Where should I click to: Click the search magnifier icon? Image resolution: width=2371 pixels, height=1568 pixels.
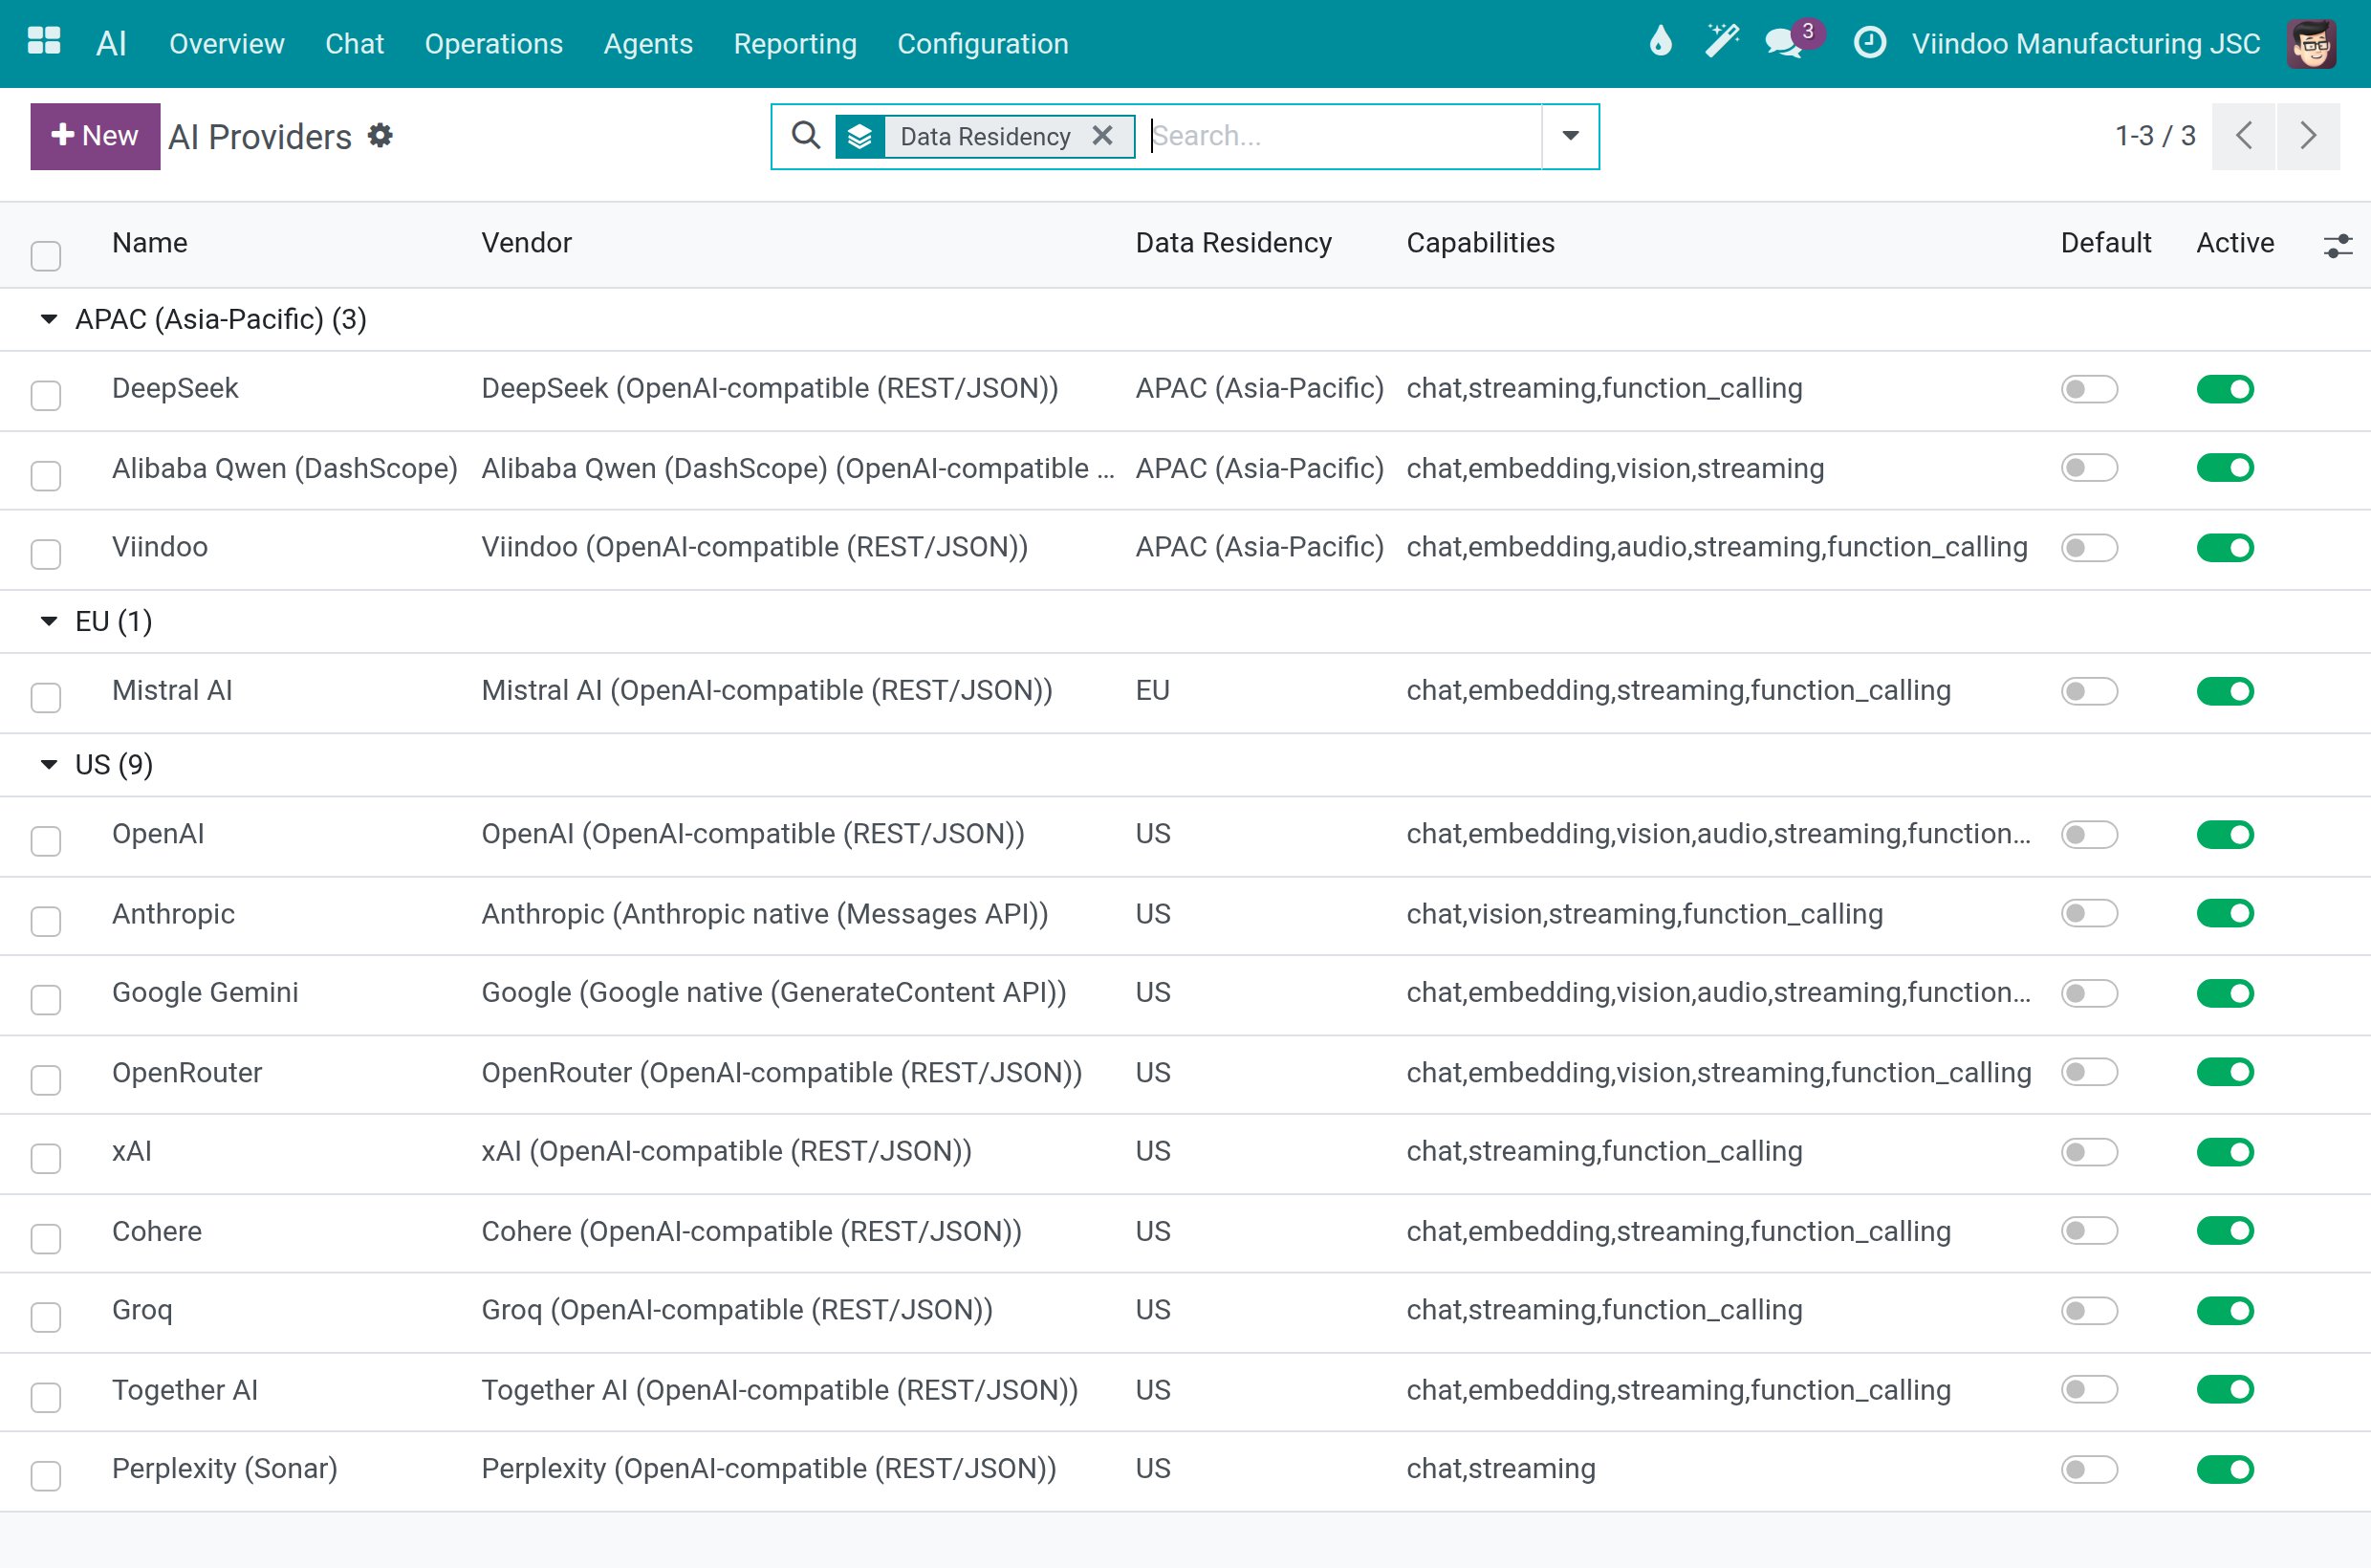click(805, 135)
